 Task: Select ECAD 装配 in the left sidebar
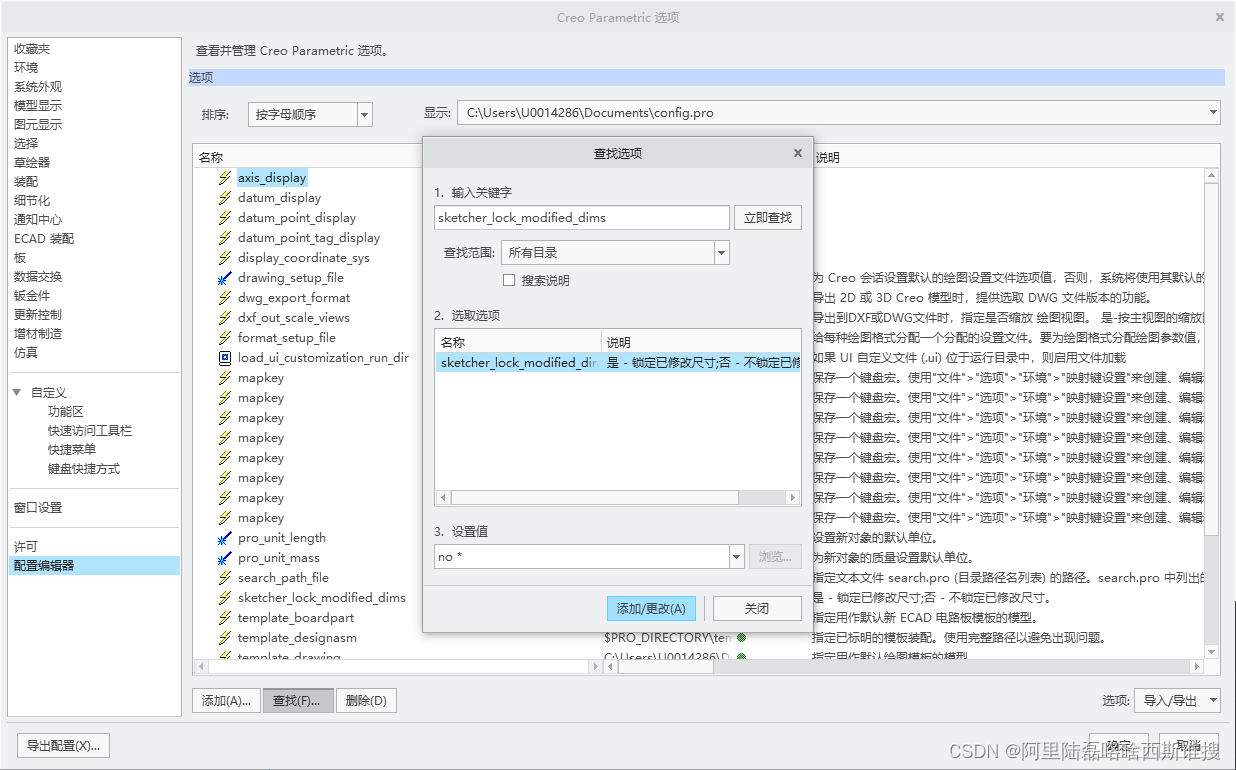(x=44, y=239)
